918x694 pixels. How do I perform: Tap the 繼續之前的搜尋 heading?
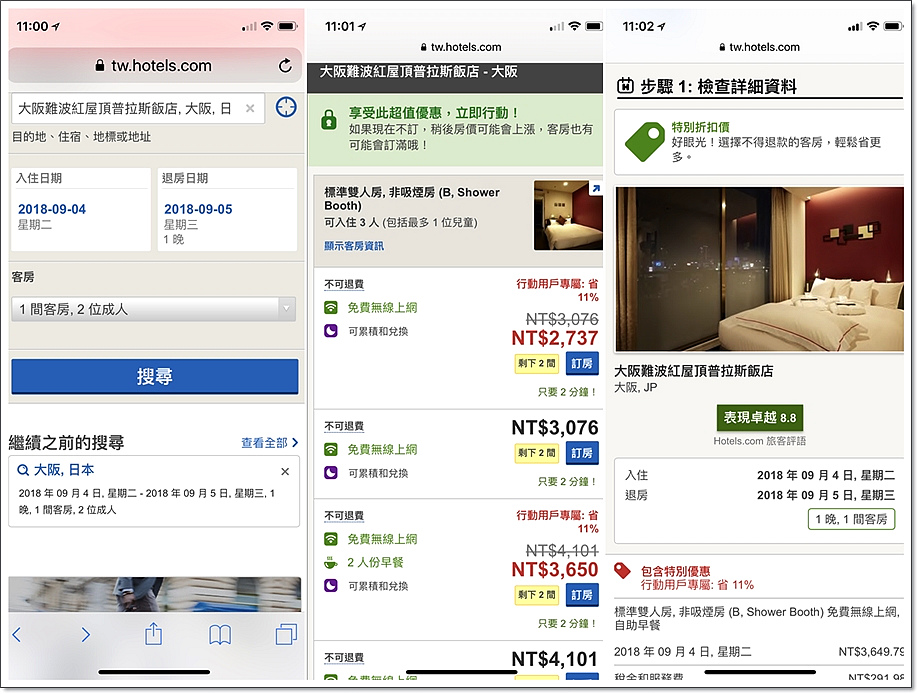(x=66, y=443)
